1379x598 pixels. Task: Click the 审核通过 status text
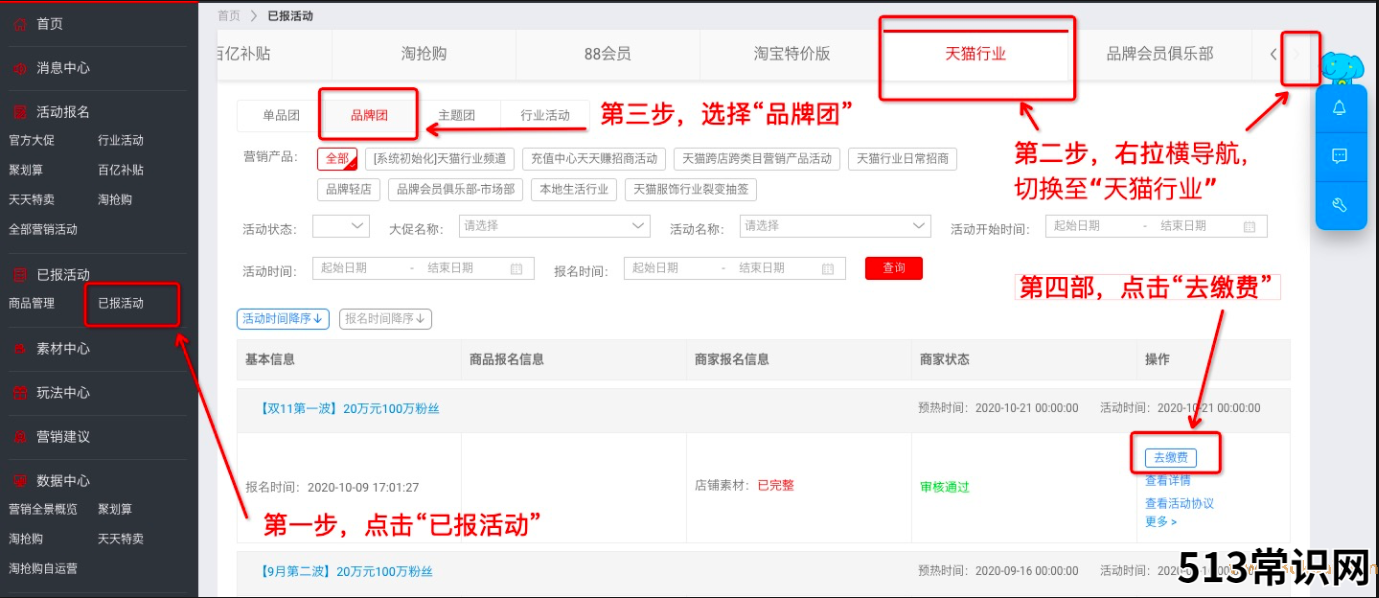[x=945, y=487]
